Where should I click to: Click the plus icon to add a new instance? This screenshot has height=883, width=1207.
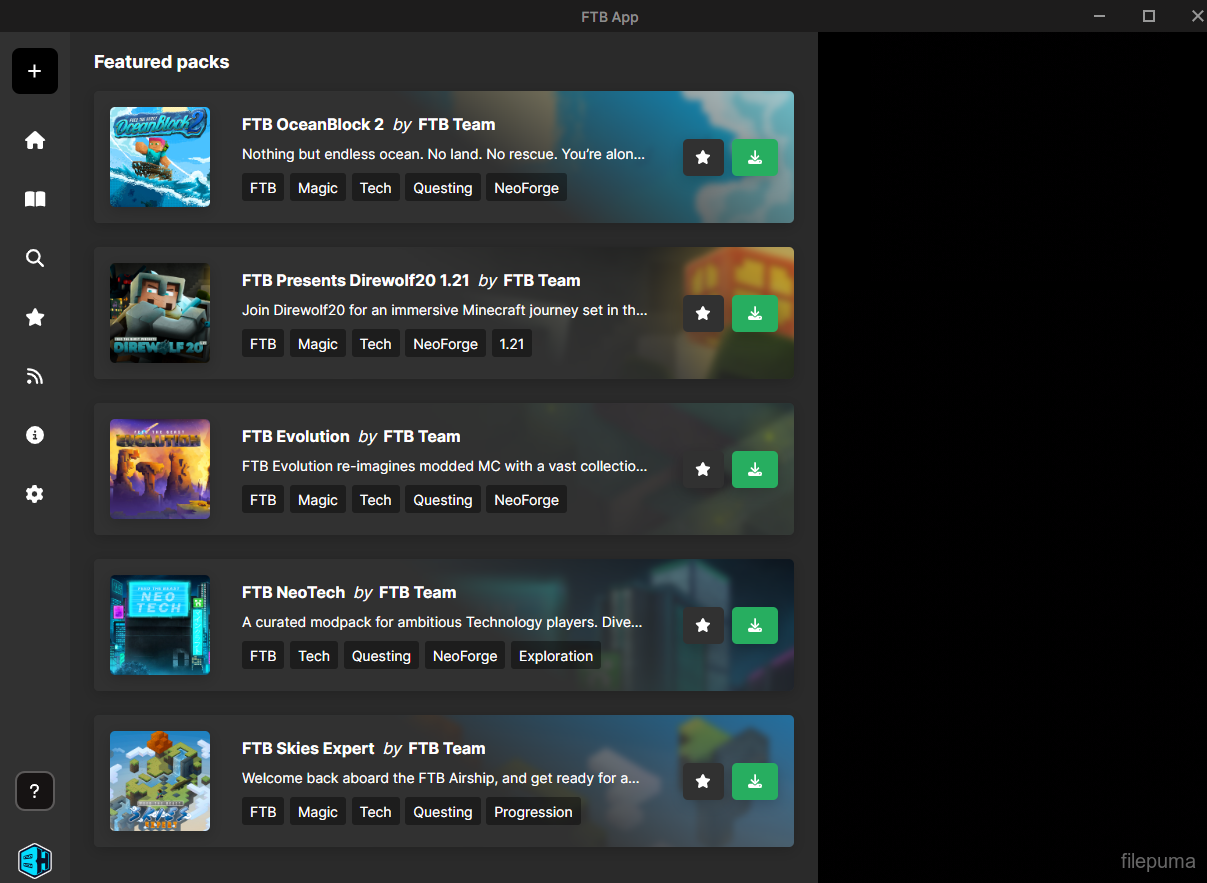pos(35,71)
